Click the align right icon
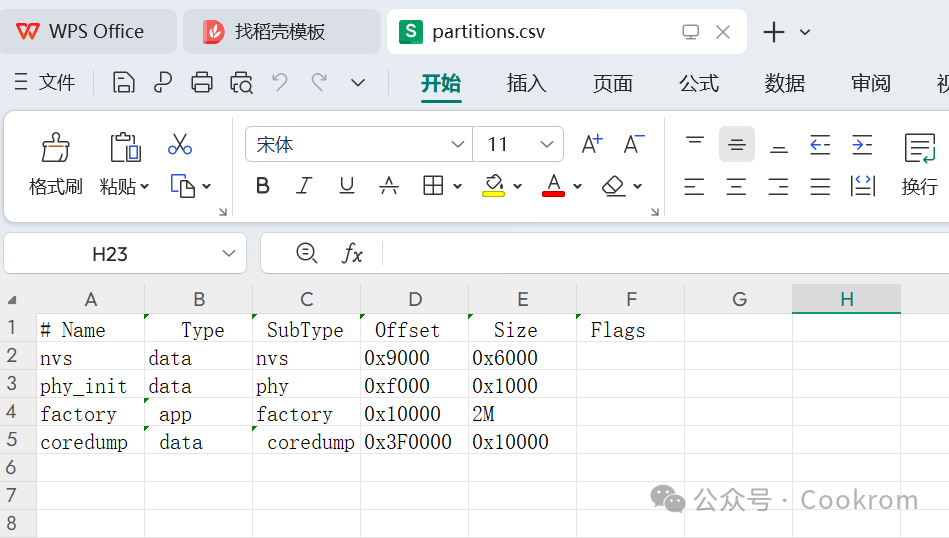 (778, 186)
